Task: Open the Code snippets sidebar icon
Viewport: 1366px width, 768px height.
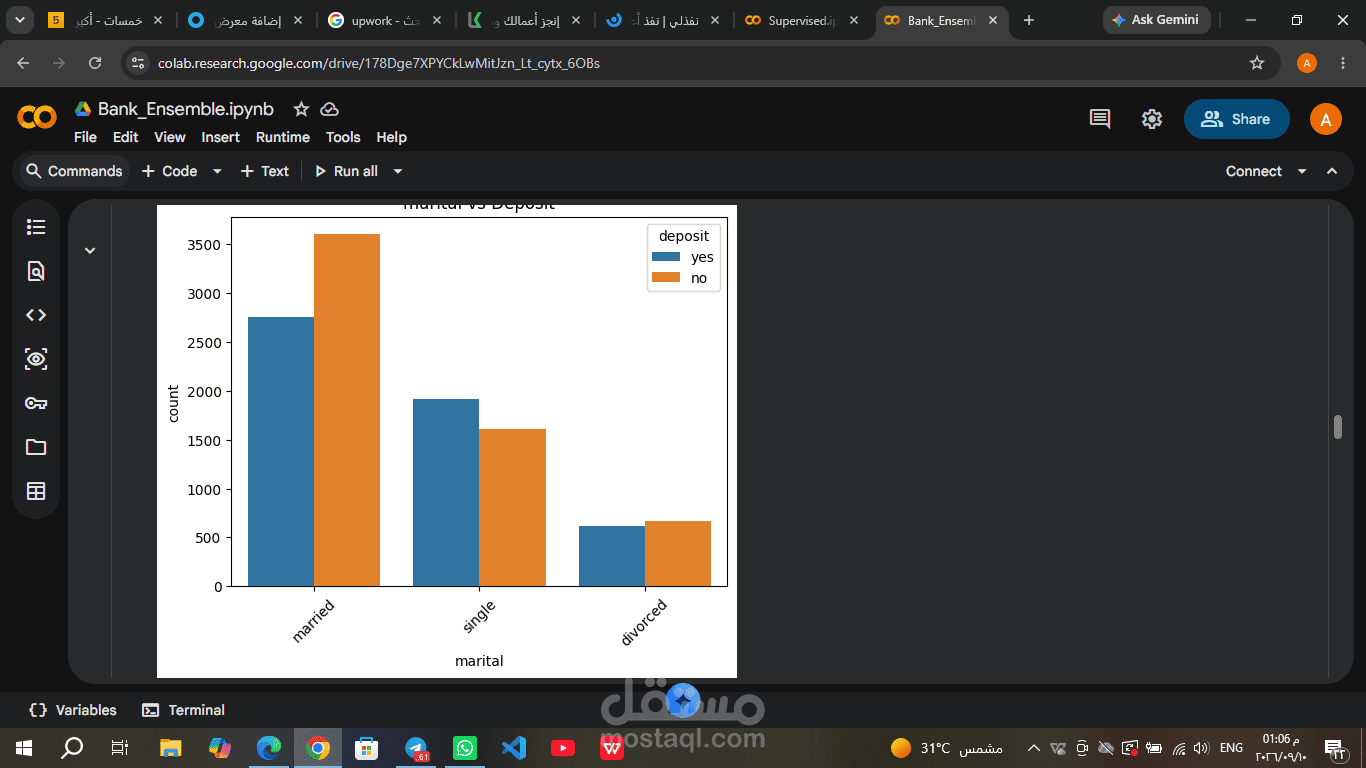Action: 36,315
